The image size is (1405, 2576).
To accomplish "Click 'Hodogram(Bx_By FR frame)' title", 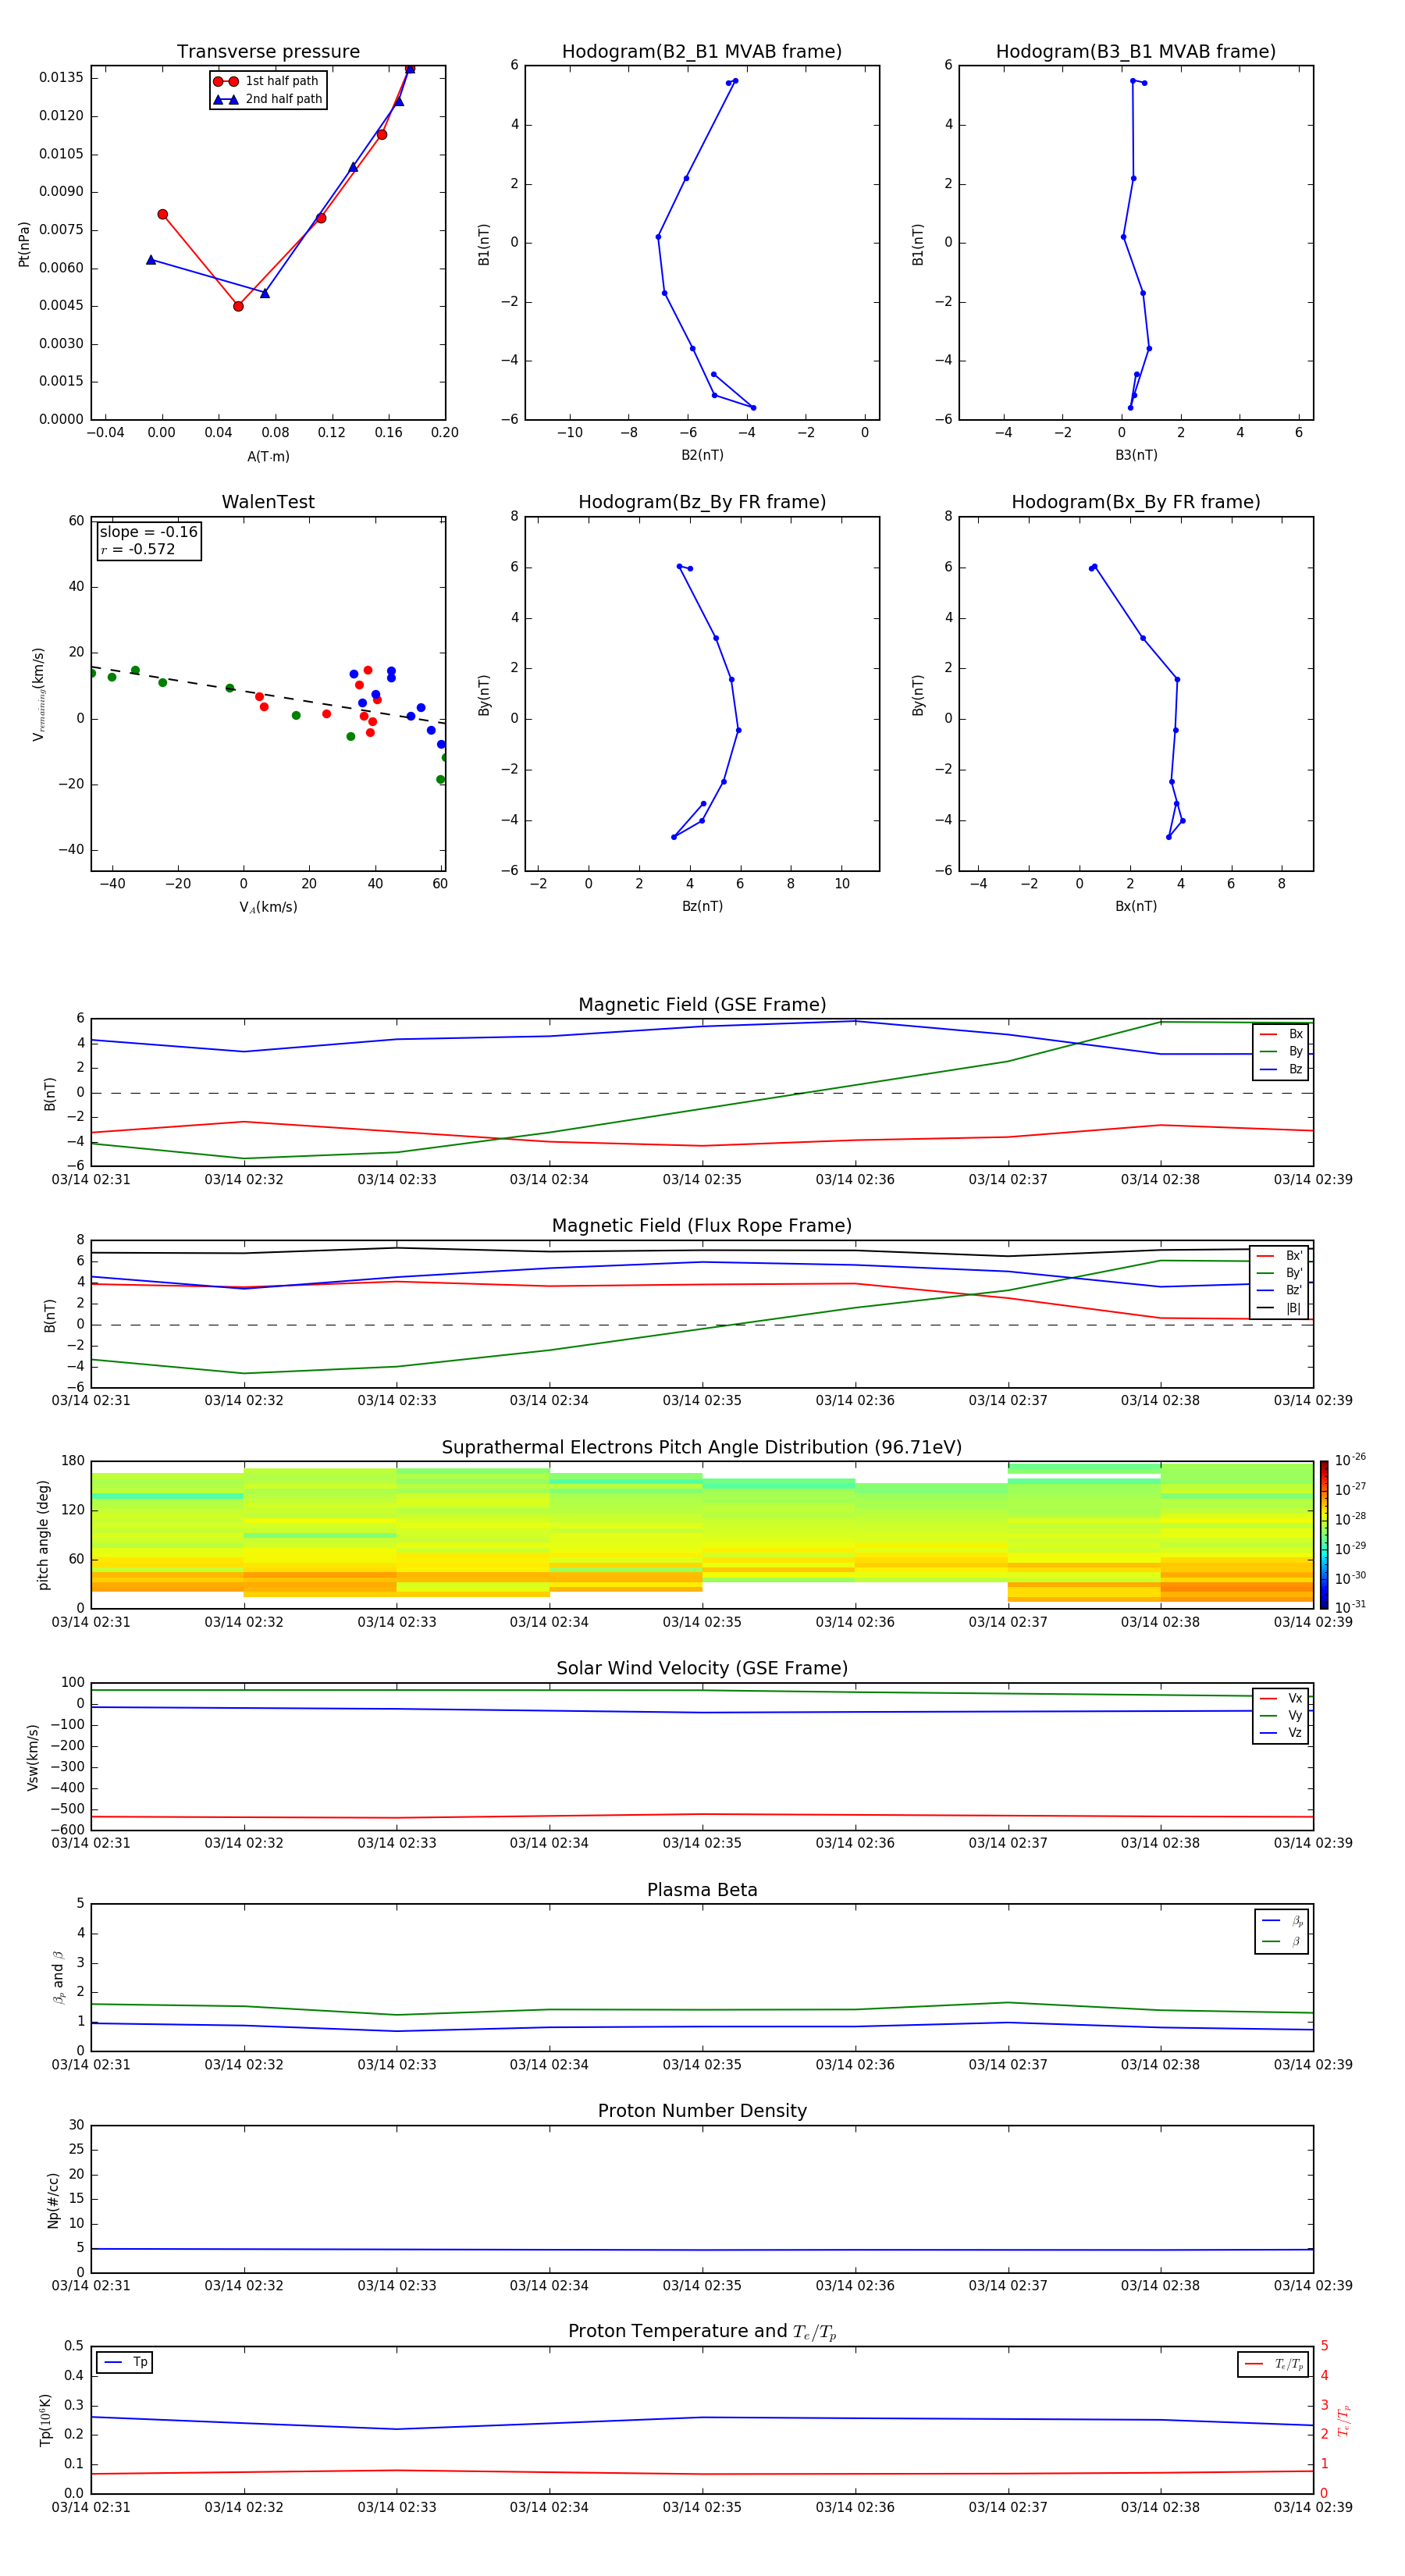I will click(x=1136, y=502).
